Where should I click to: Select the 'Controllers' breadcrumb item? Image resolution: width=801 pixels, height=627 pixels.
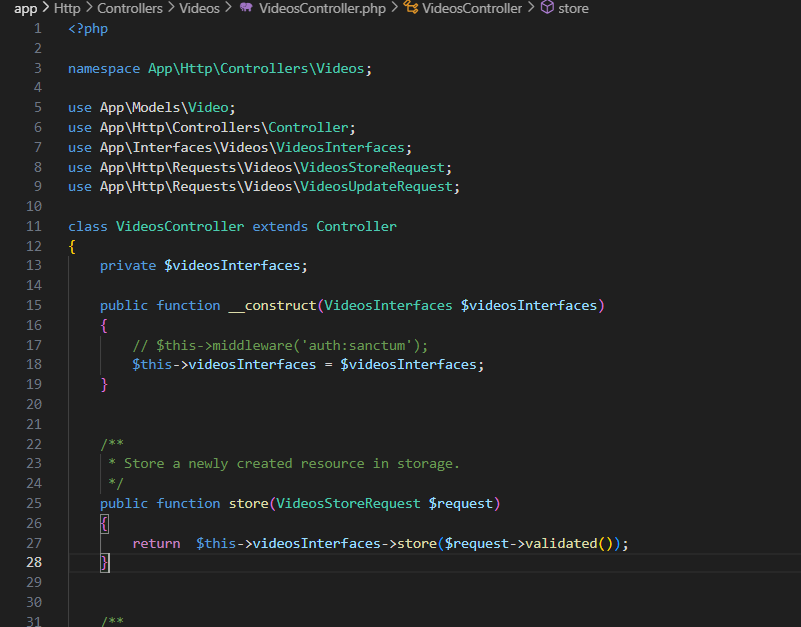coord(130,8)
